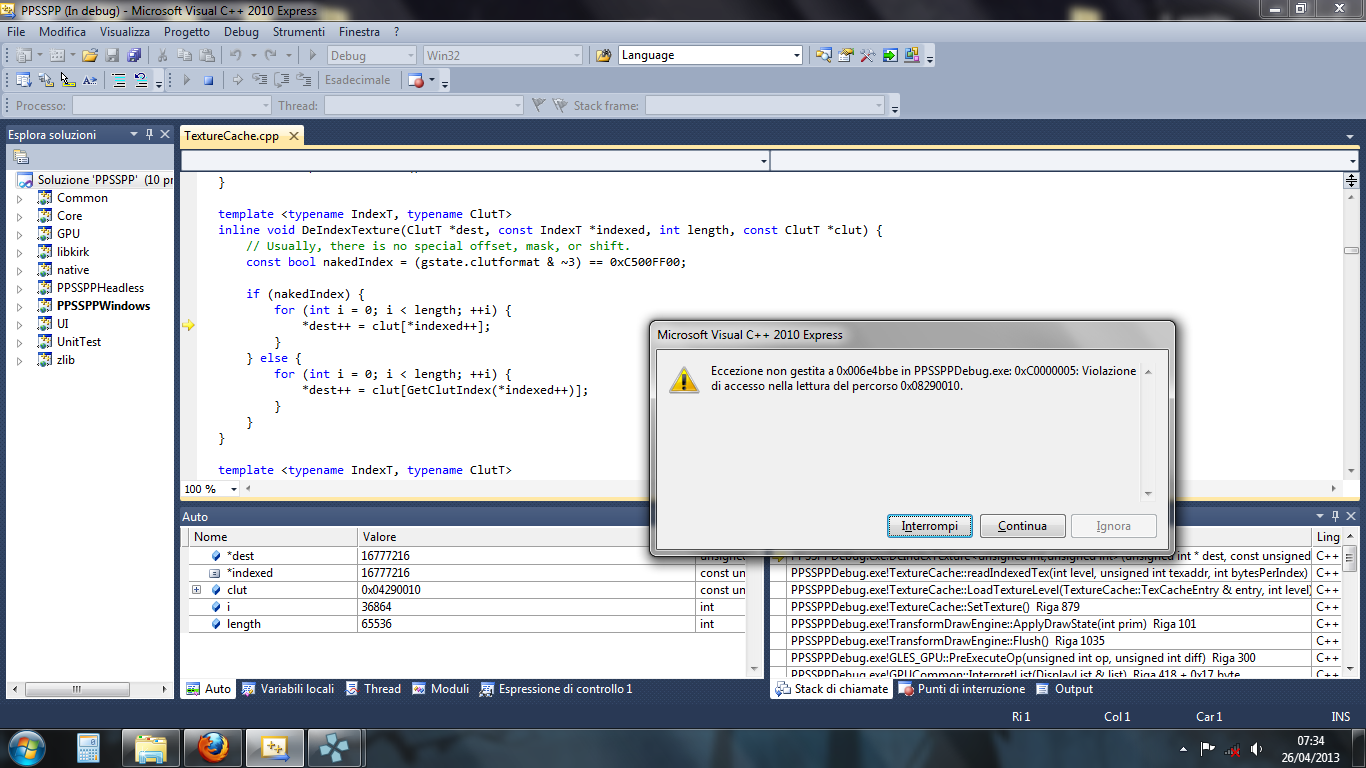Click the Solution Explorer properties icon below panel title

(21, 157)
